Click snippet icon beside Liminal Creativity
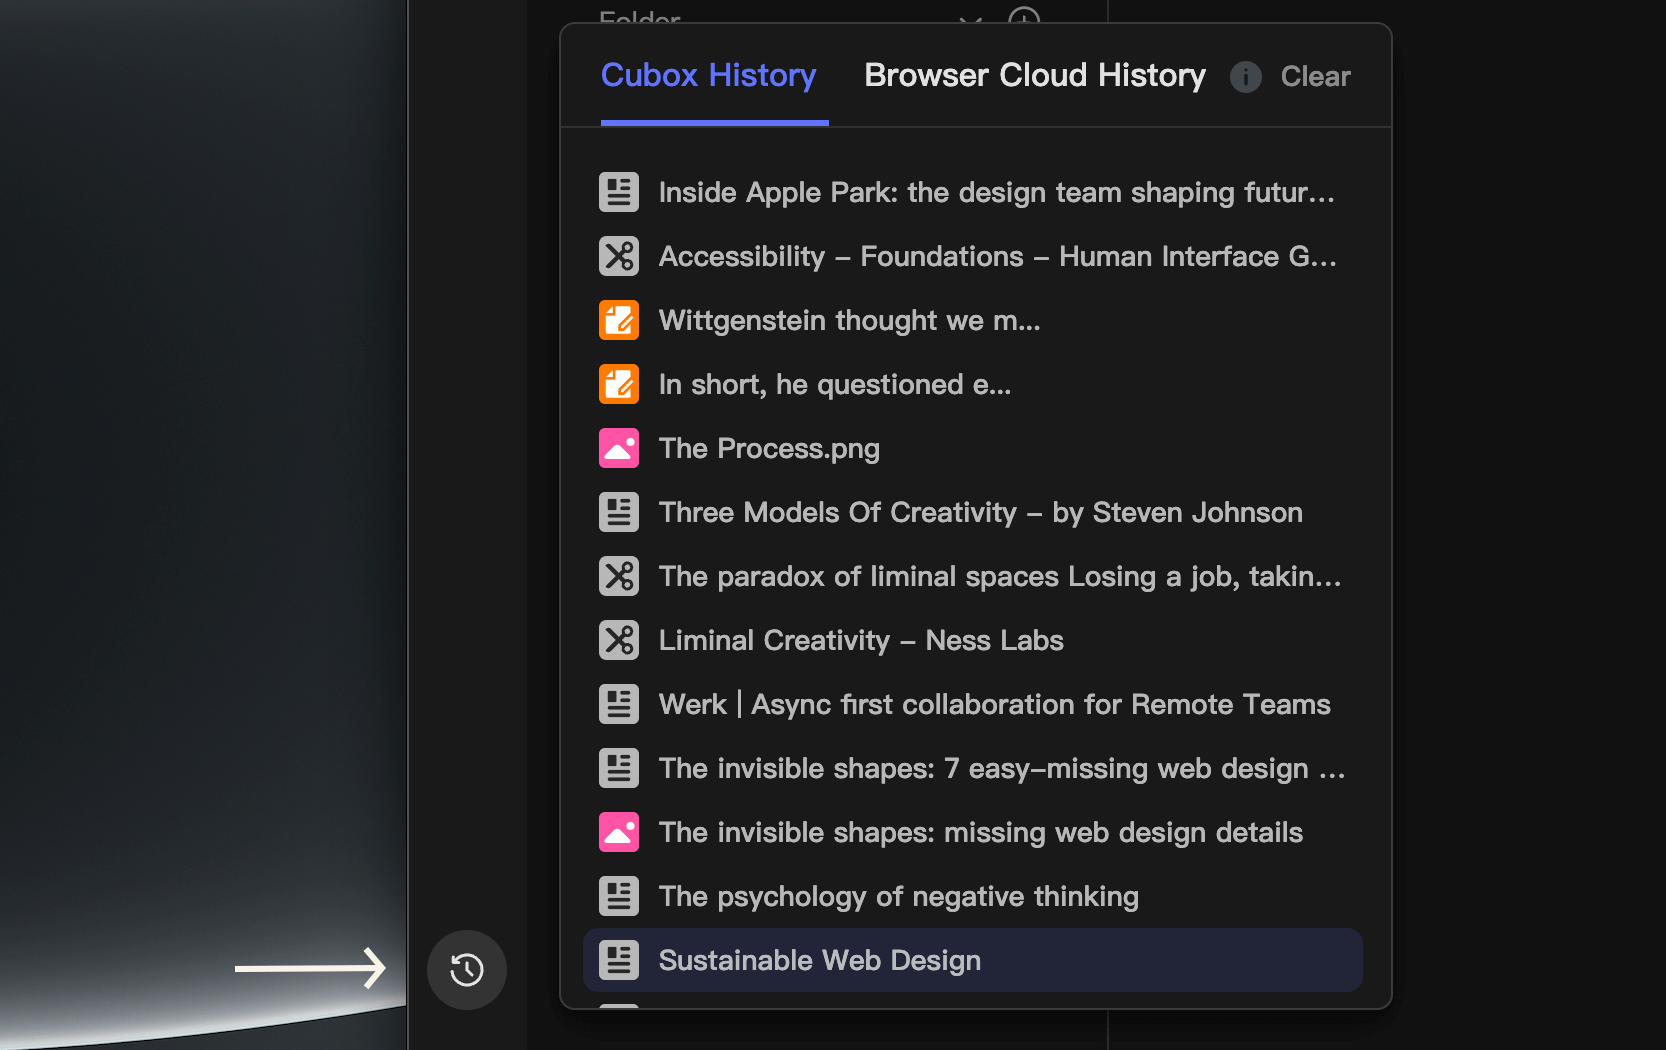The height and width of the screenshot is (1050, 1666). coord(619,640)
